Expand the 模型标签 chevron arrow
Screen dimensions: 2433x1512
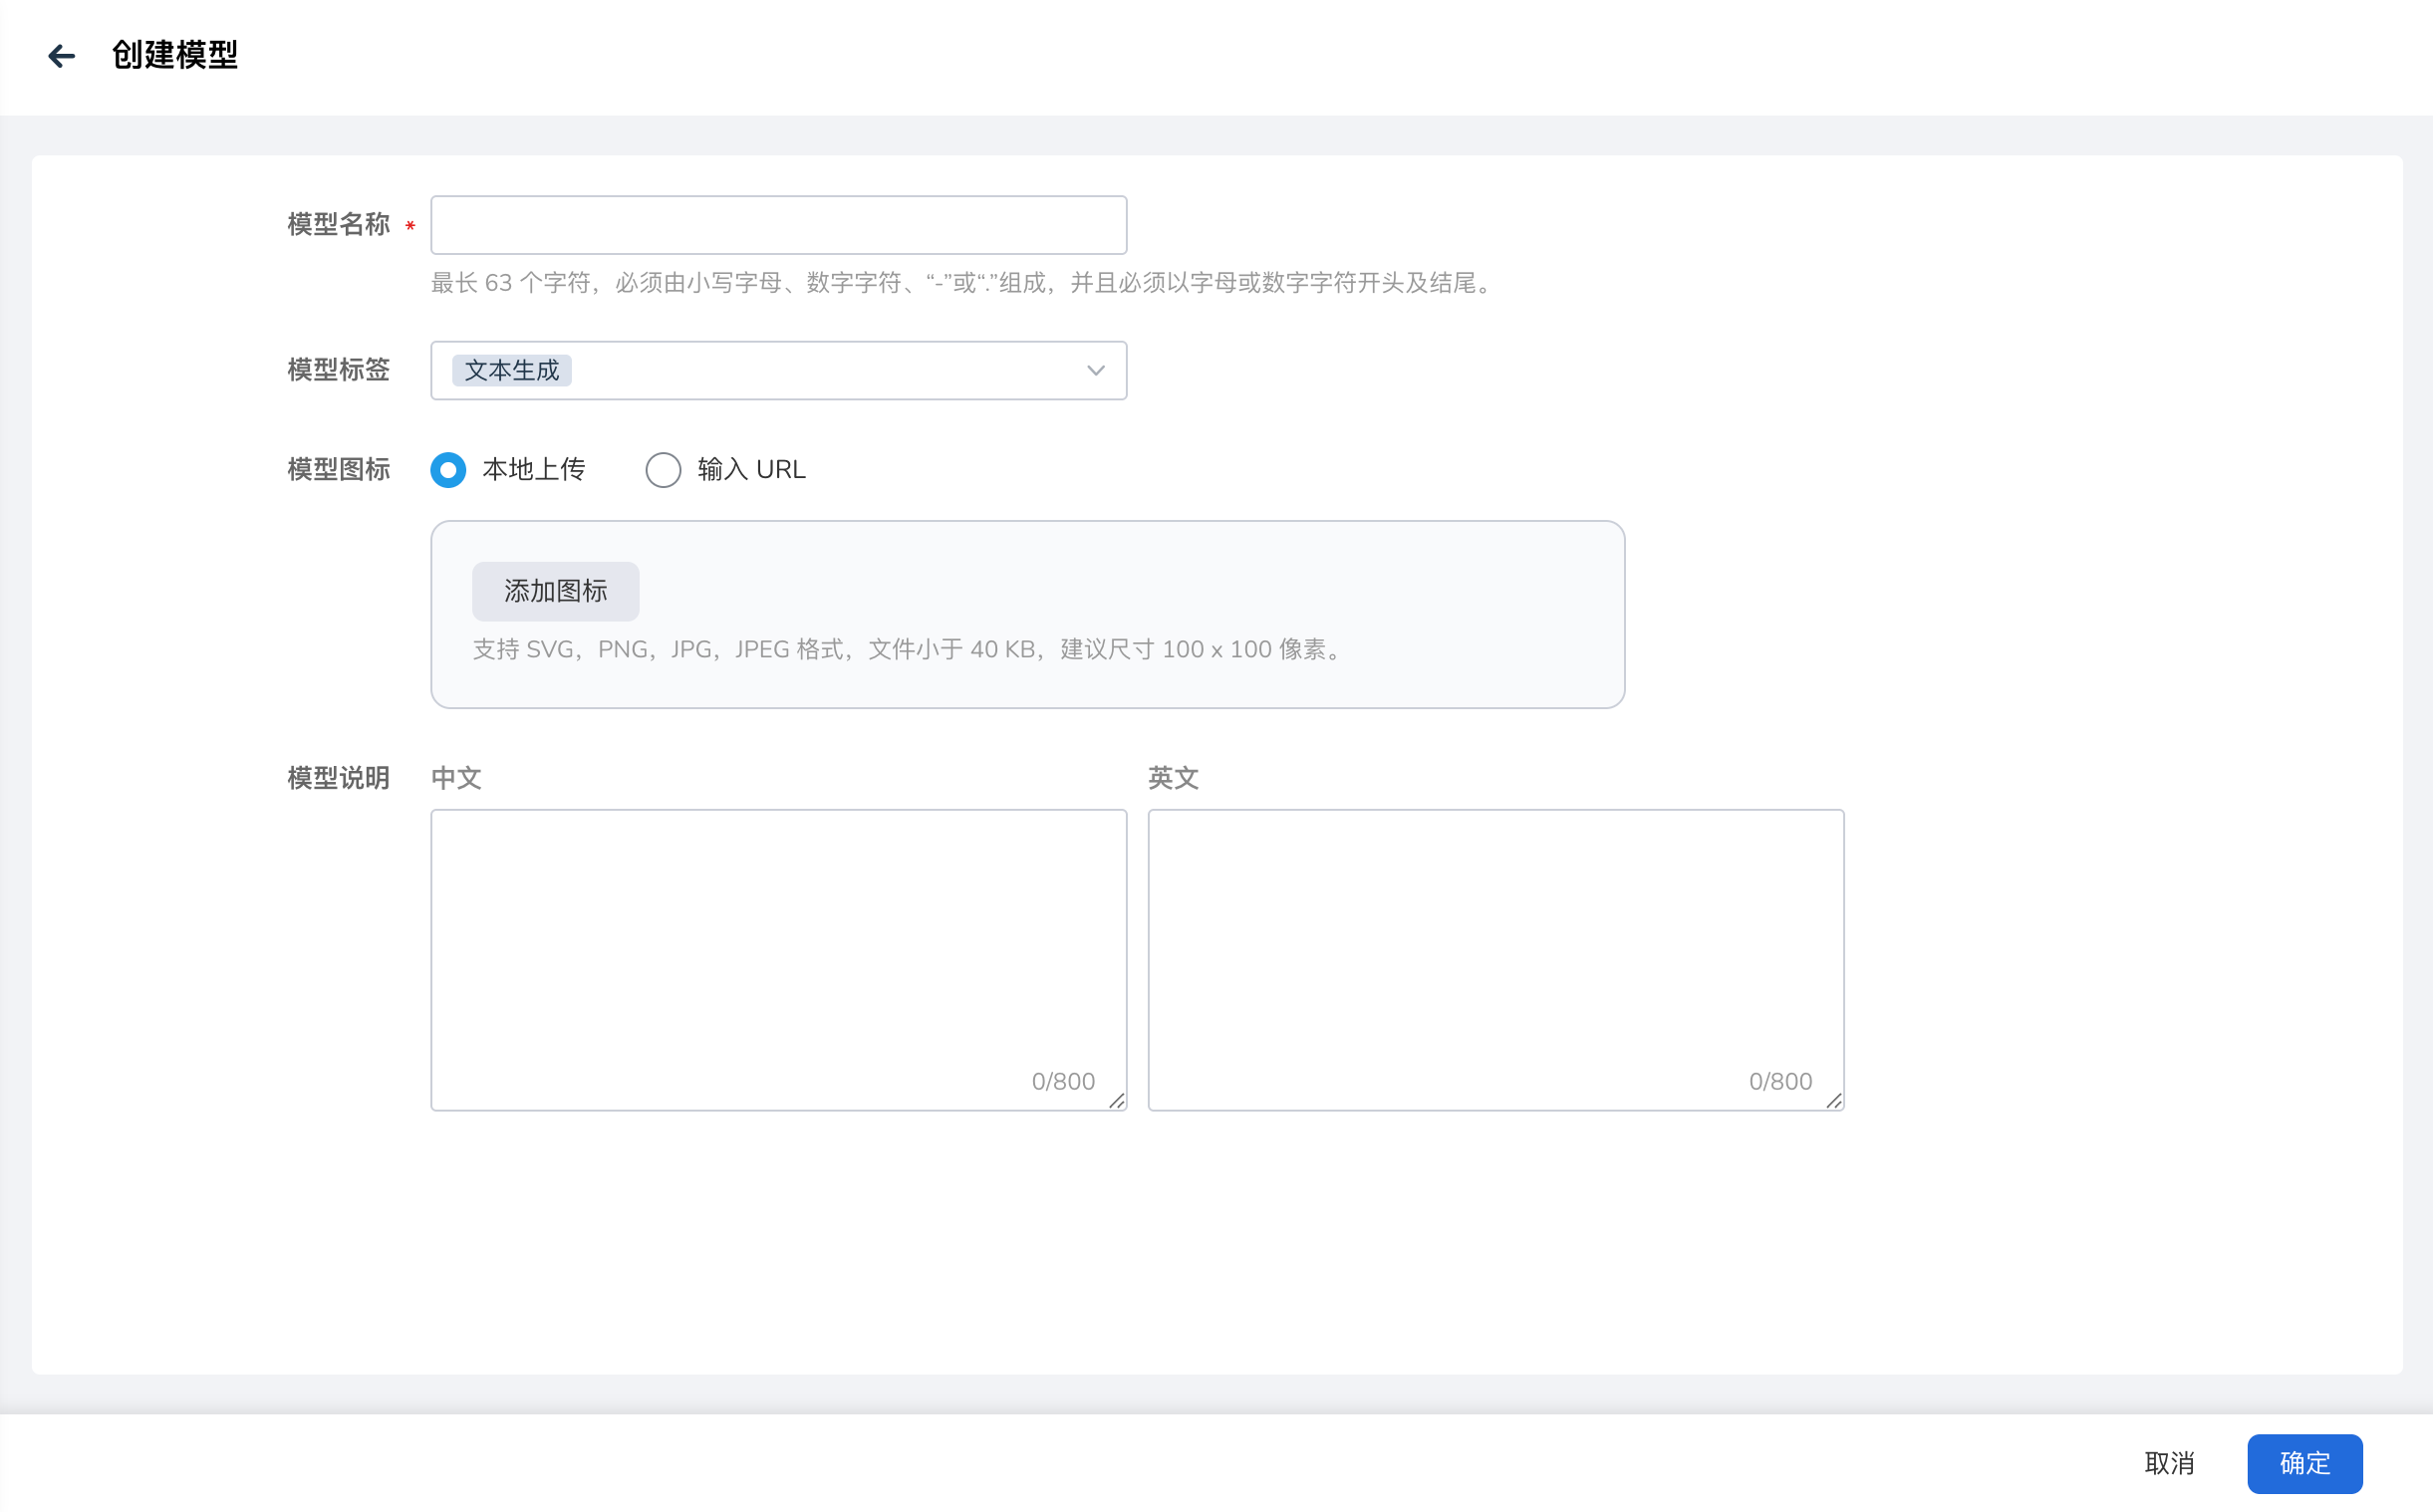pyautogui.click(x=1095, y=371)
